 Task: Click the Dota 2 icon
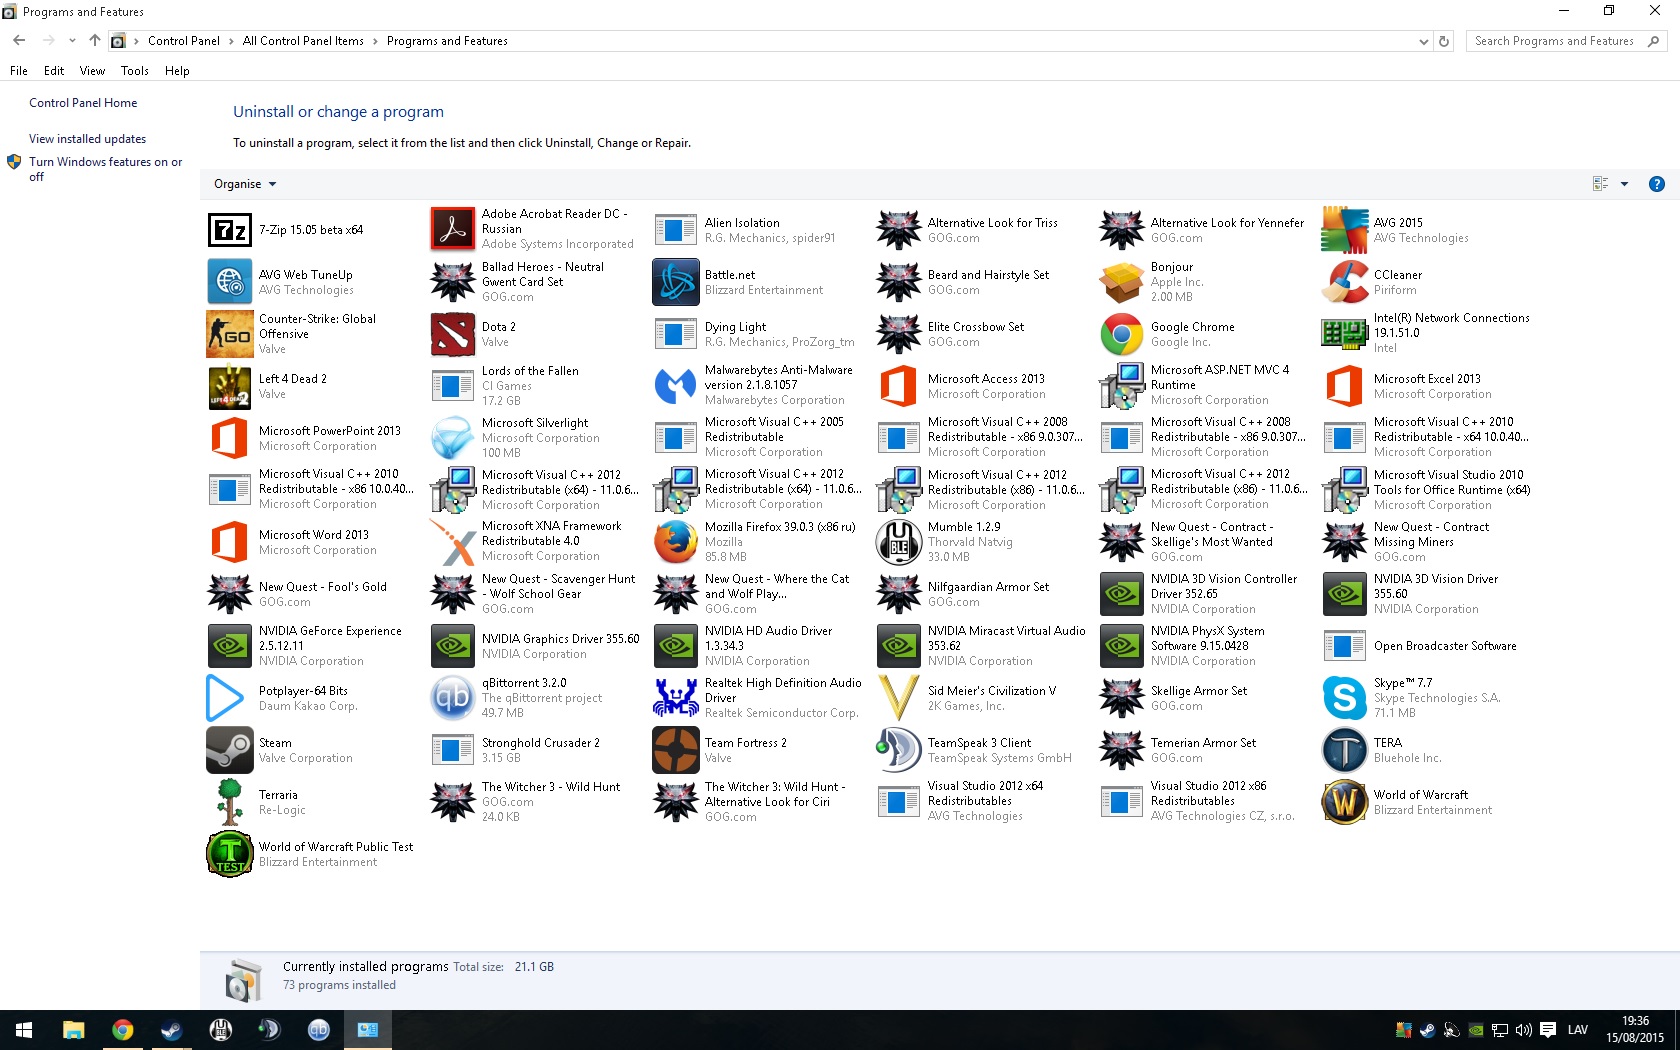[452, 334]
